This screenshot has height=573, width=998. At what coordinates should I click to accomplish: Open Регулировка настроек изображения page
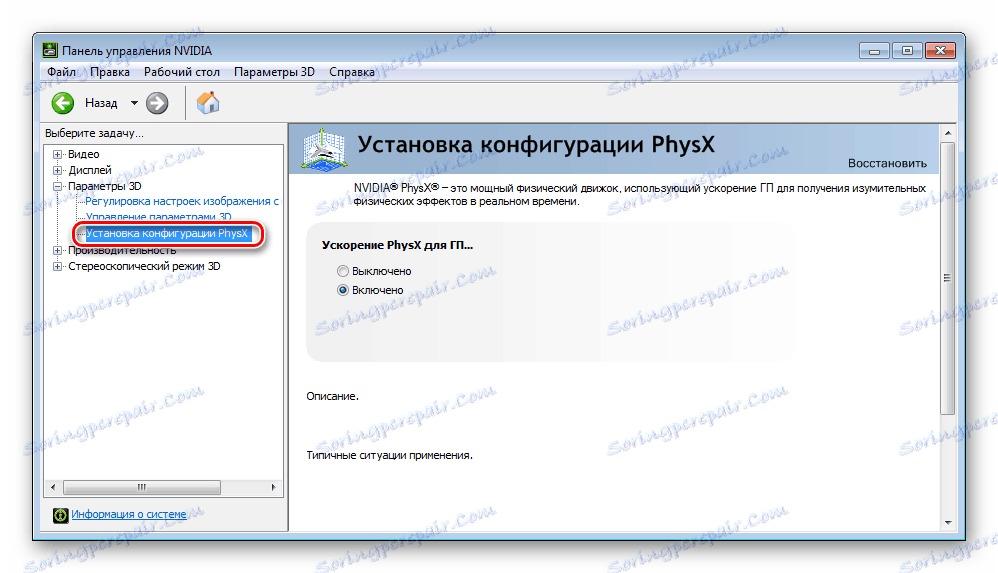182,201
